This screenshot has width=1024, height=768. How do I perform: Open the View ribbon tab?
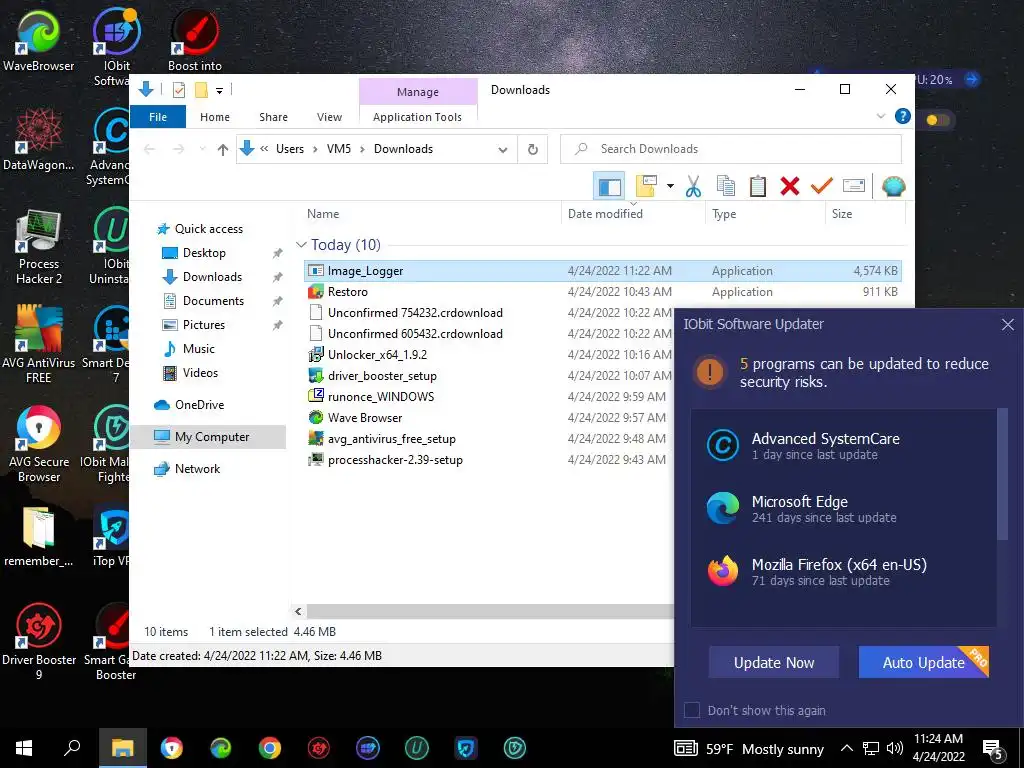coord(329,117)
